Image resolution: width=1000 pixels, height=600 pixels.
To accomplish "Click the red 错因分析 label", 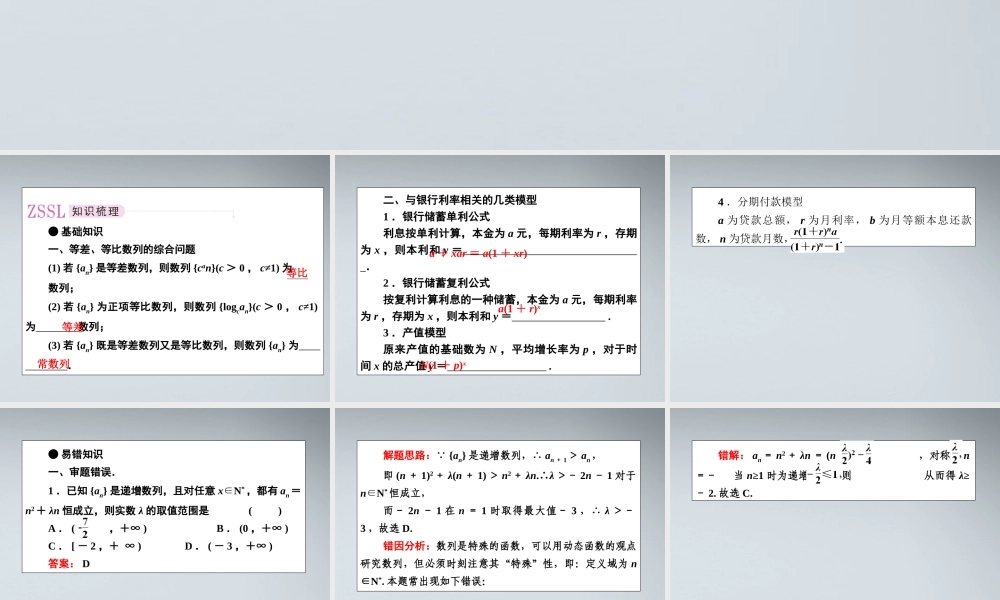I will point(407,546).
